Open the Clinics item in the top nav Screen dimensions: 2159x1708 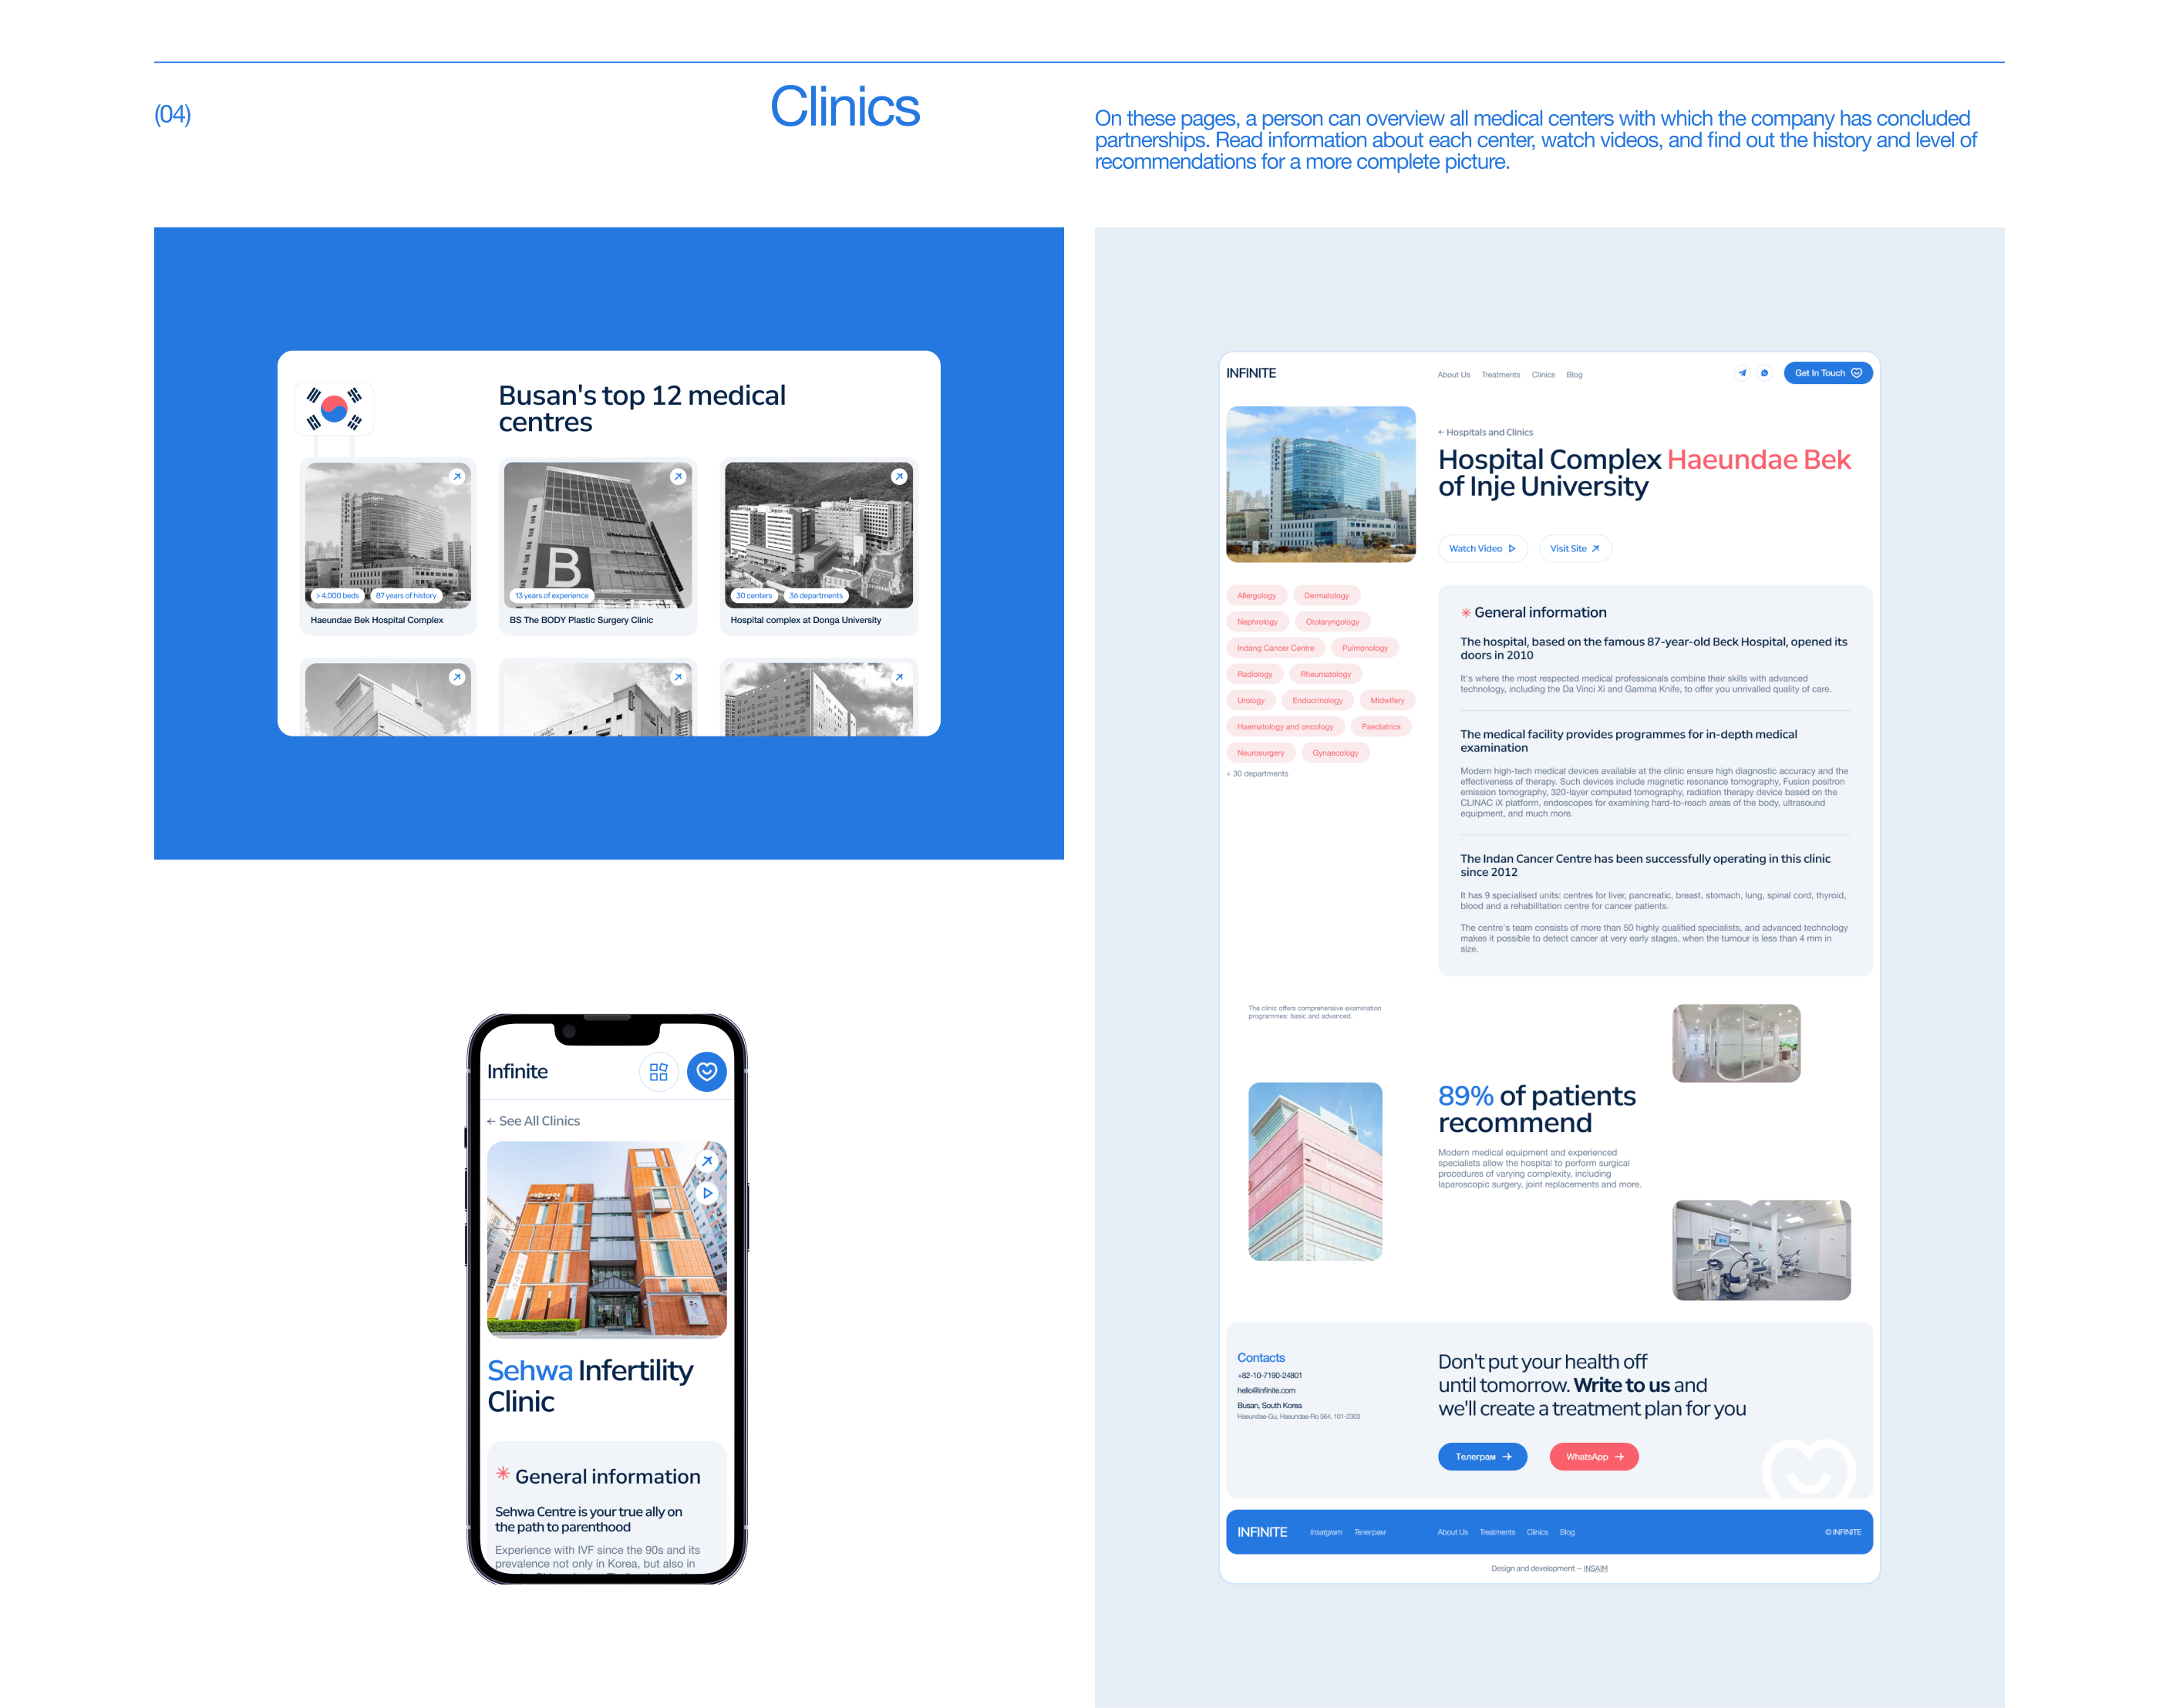point(1542,375)
